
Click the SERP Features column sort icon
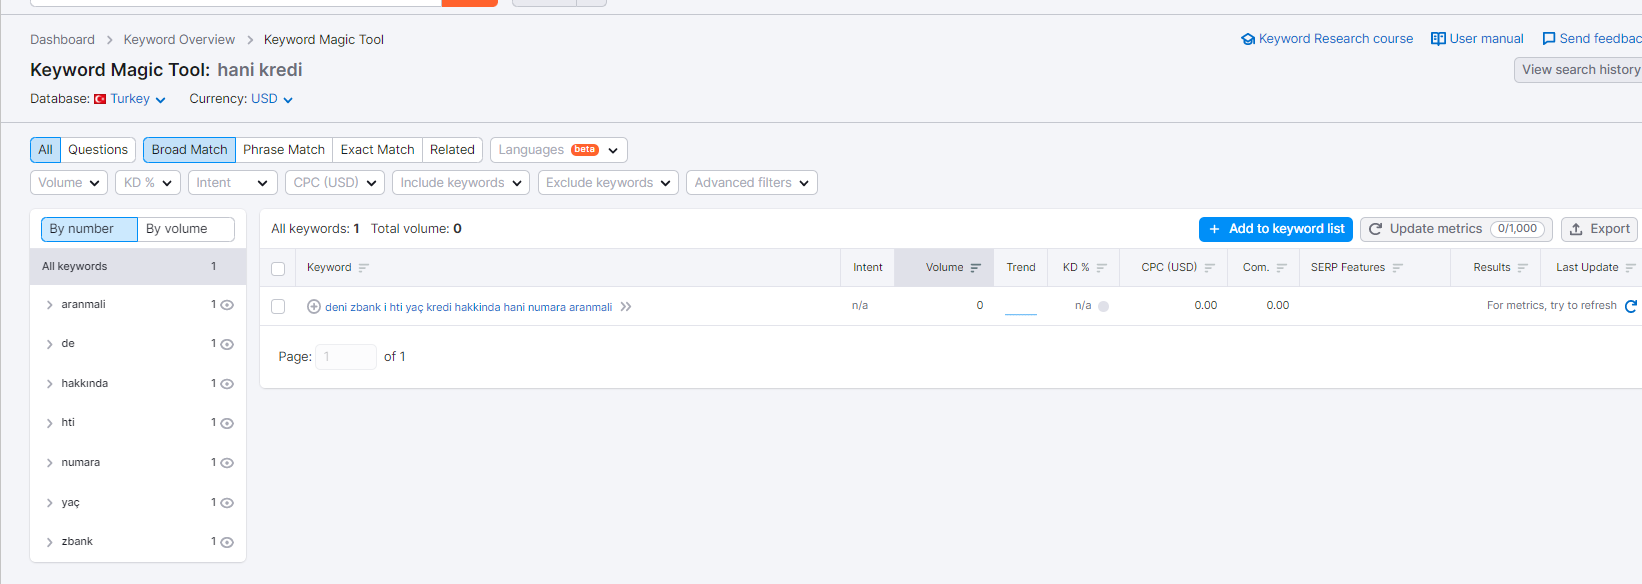pyautogui.click(x=1397, y=268)
